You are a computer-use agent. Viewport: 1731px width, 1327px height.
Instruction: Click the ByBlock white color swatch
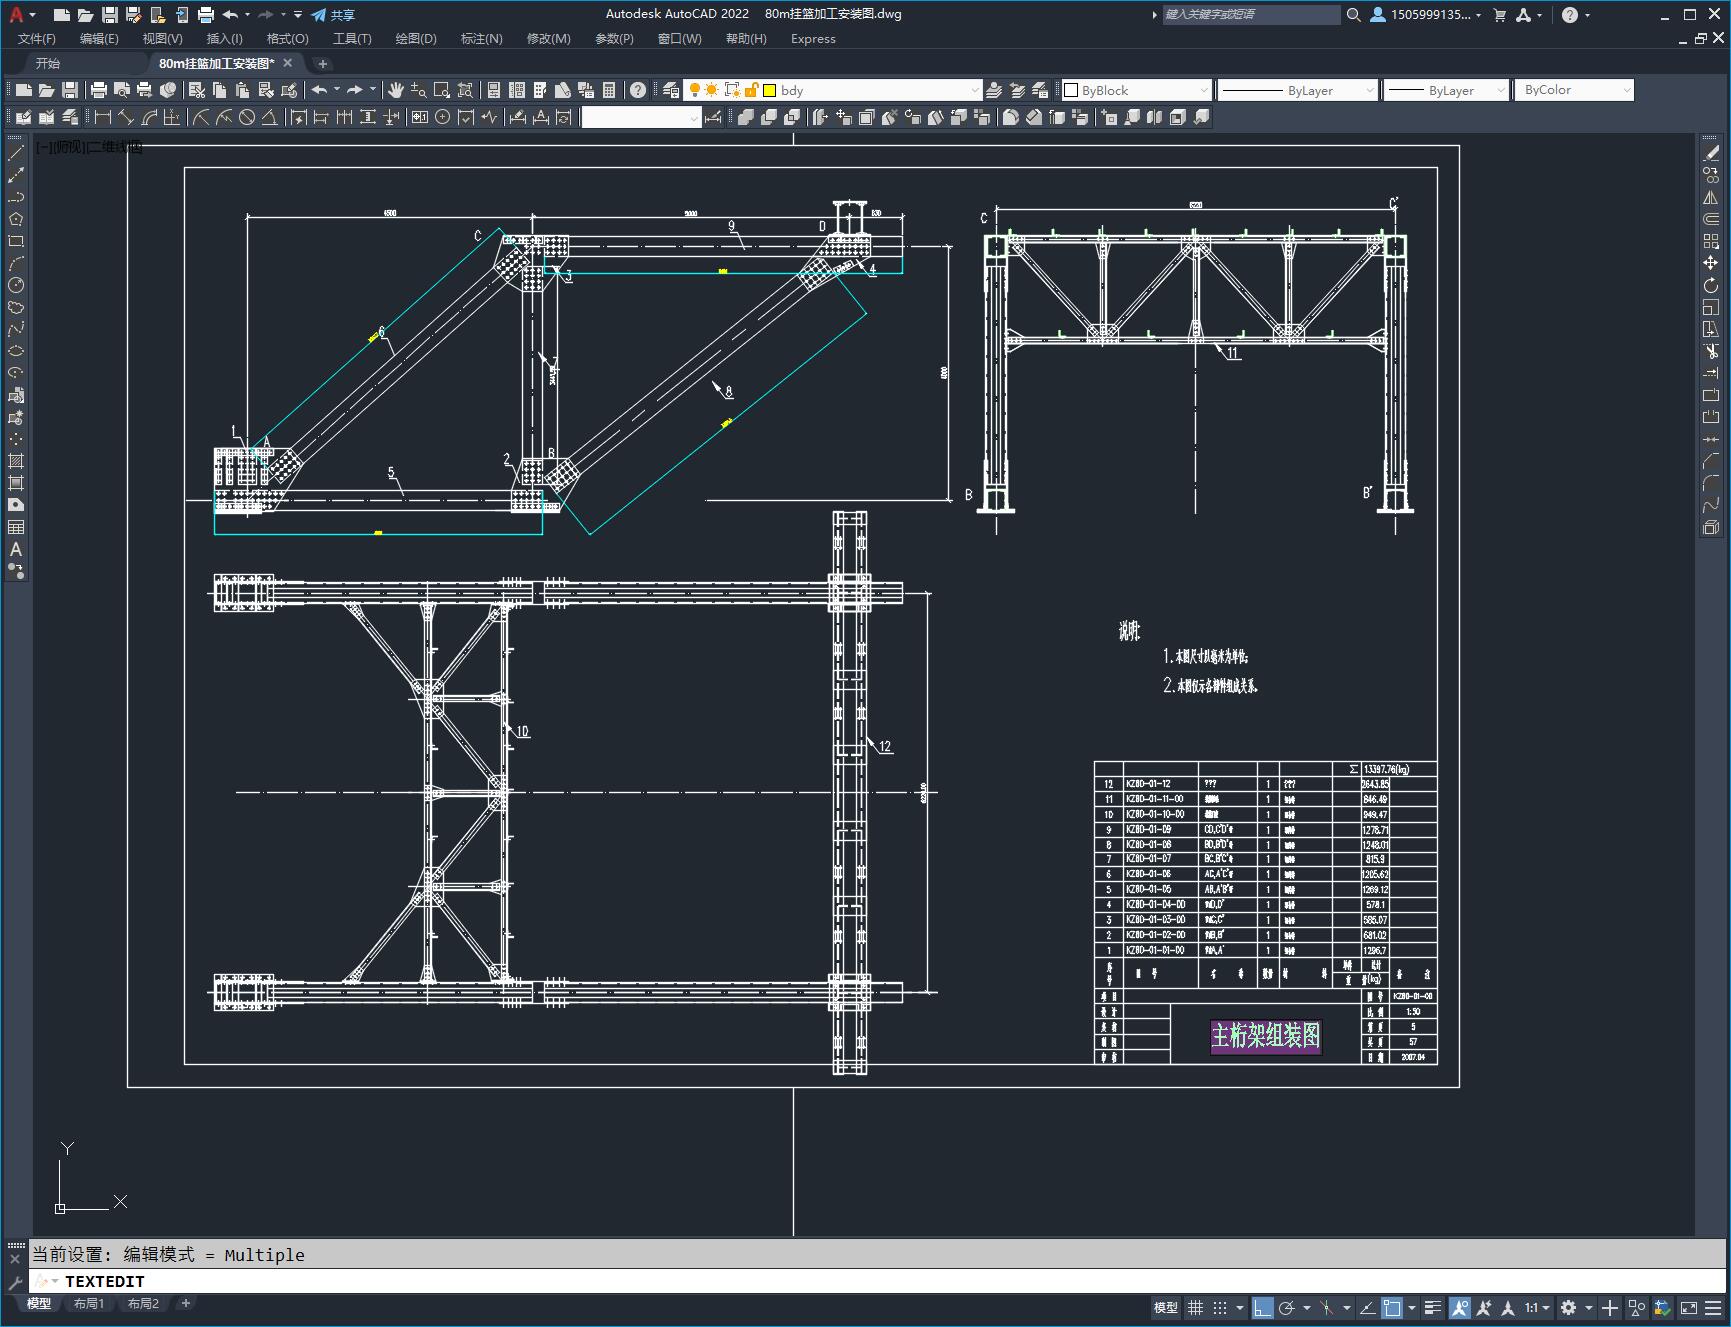[x=1071, y=90]
